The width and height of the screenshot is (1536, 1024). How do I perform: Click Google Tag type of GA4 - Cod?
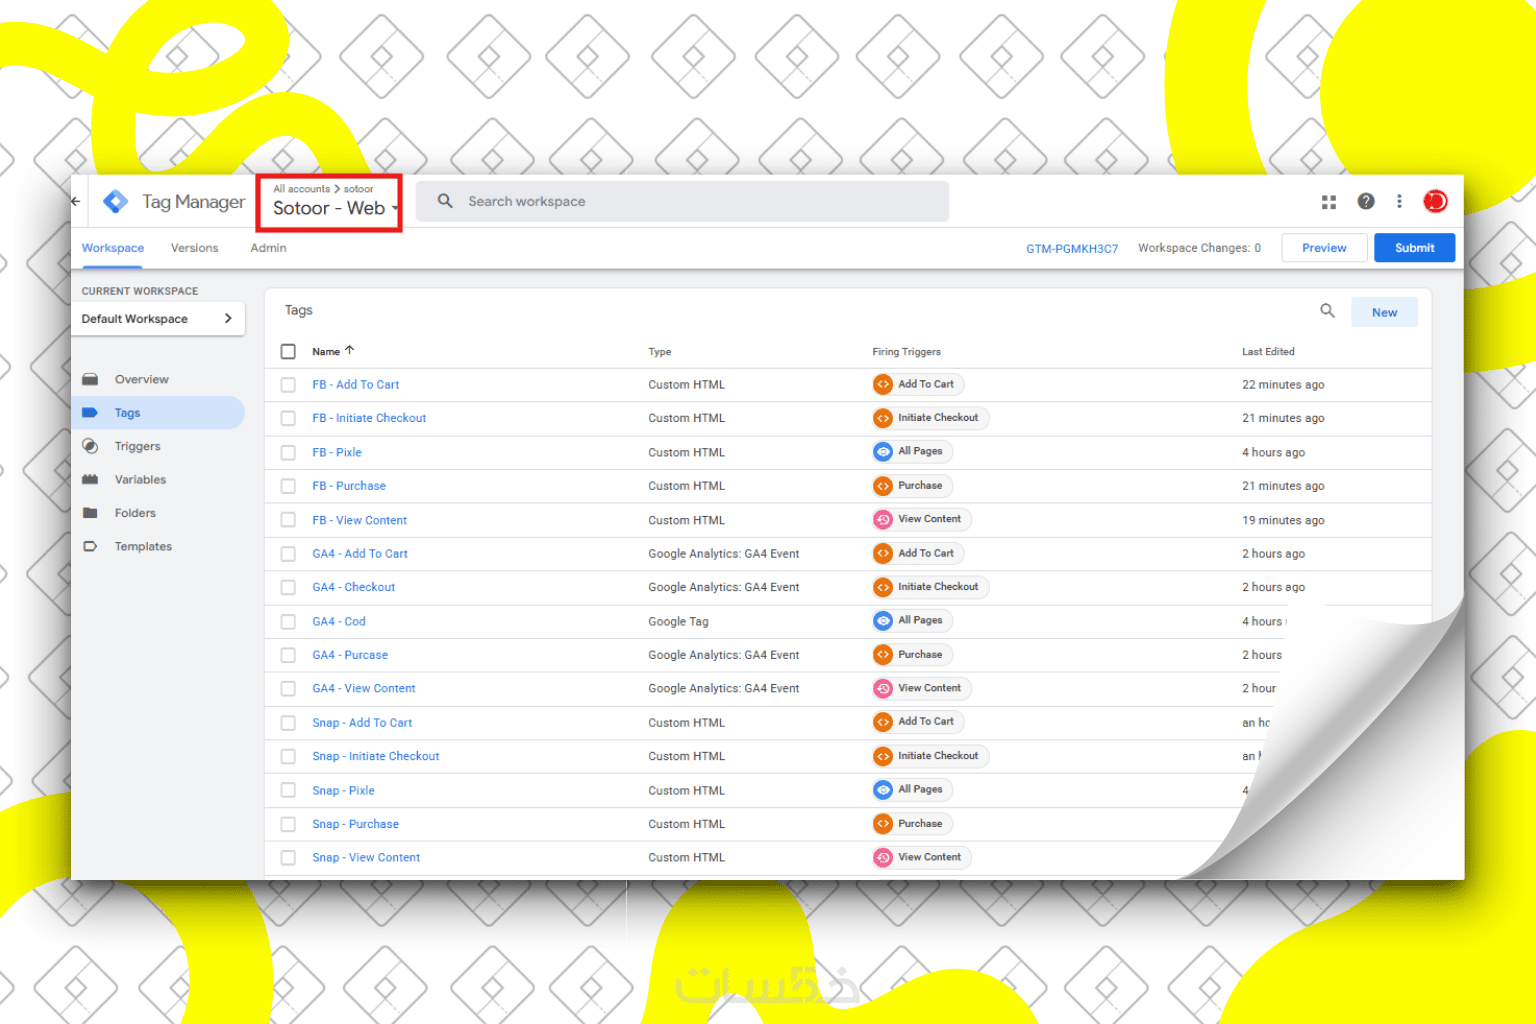(678, 621)
